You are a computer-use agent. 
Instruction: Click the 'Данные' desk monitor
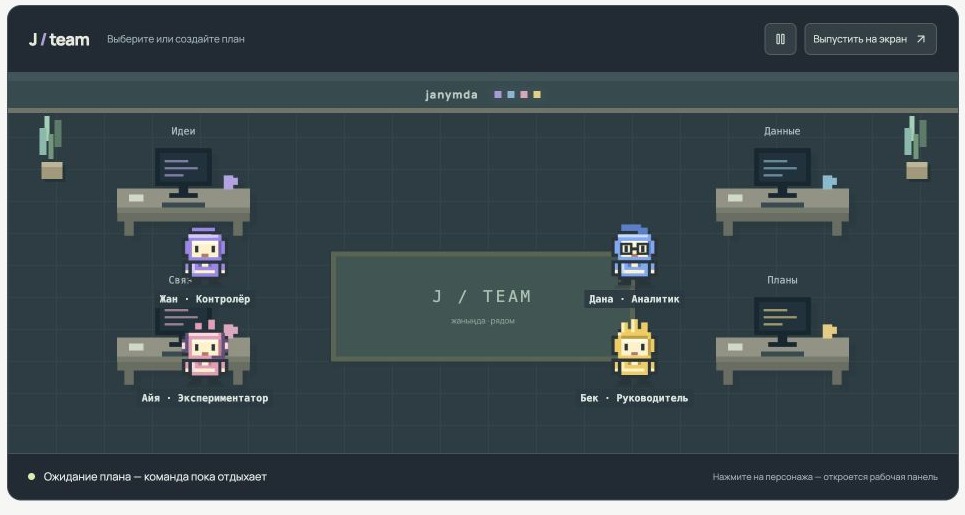(x=782, y=172)
